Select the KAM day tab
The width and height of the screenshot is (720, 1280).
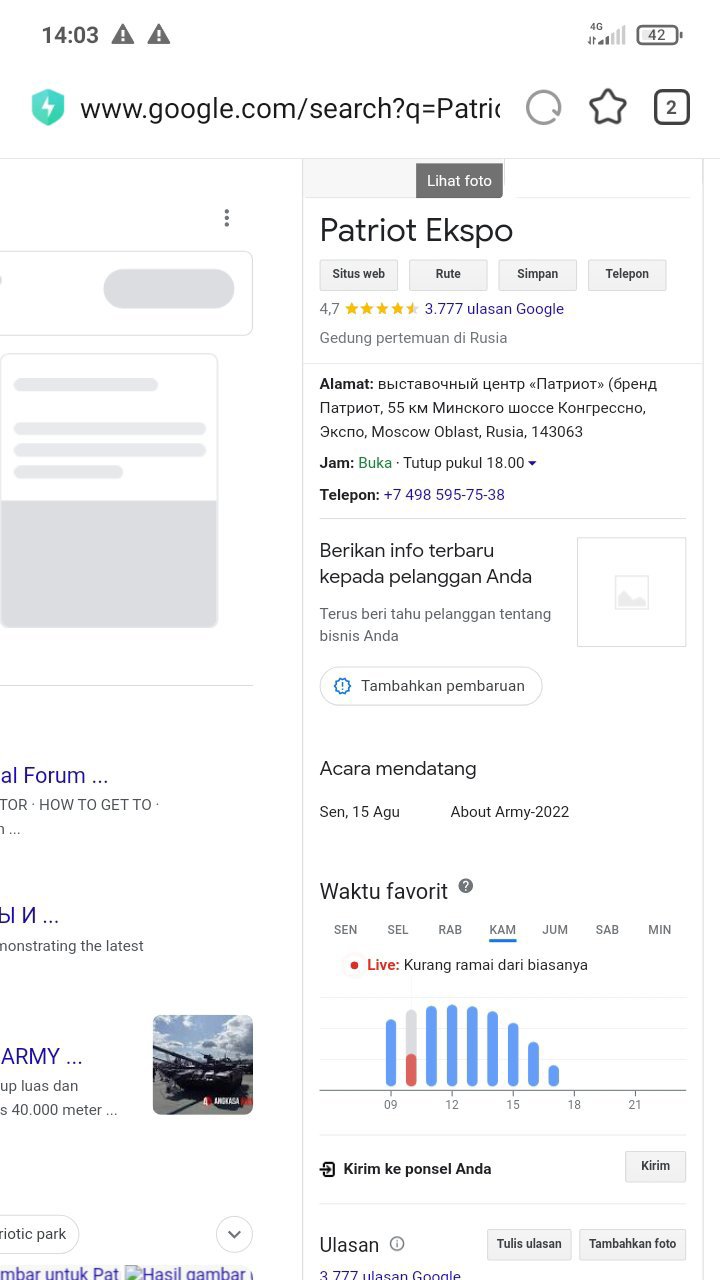click(502, 930)
